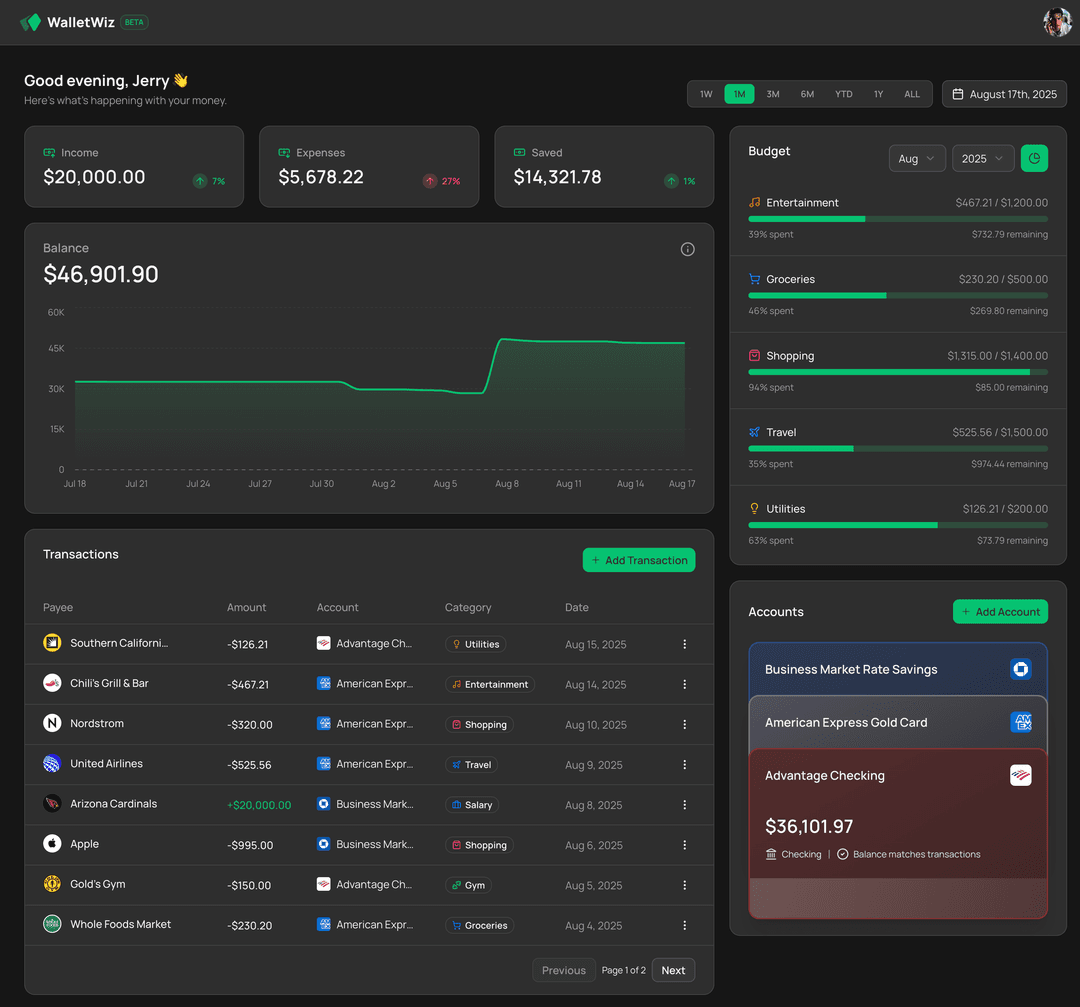Click the WalletWiz logo icon
Image resolution: width=1080 pixels, height=1007 pixels.
[x=31, y=22]
